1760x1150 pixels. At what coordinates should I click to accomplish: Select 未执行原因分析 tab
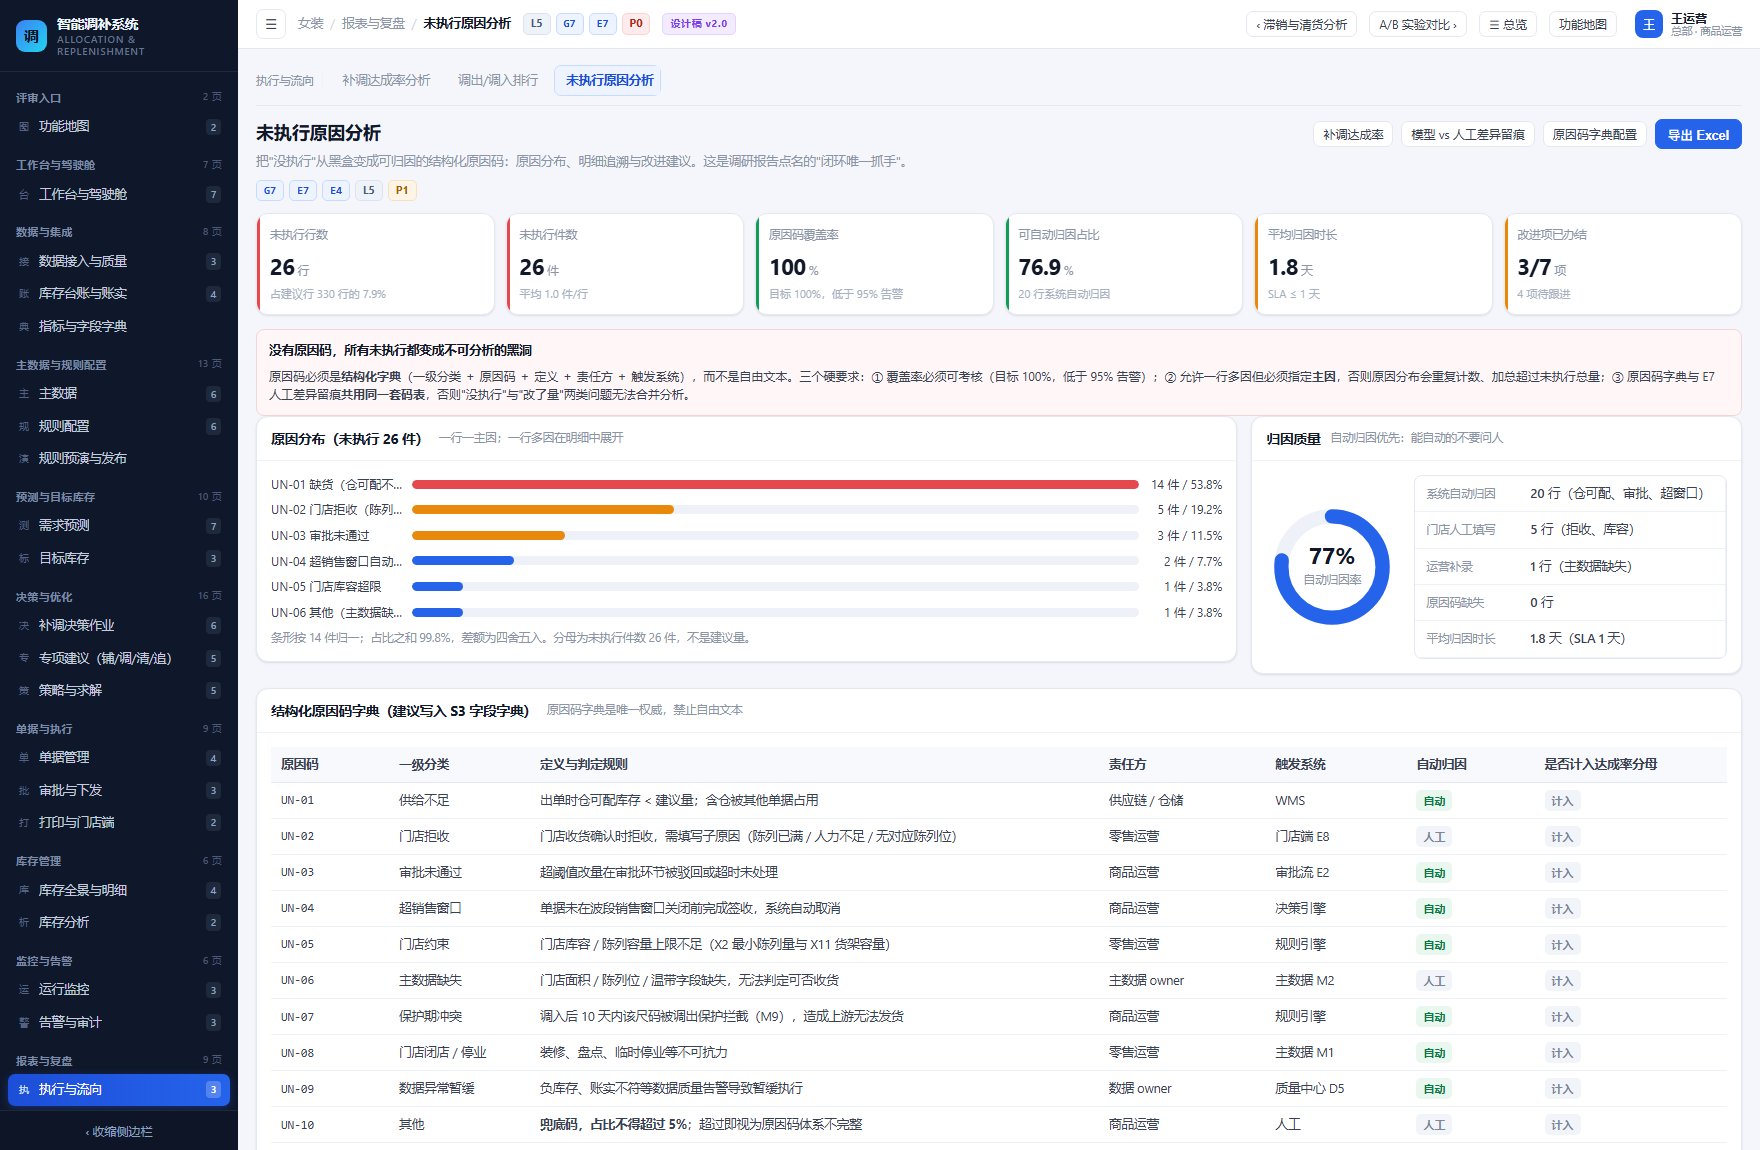(x=609, y=80)
